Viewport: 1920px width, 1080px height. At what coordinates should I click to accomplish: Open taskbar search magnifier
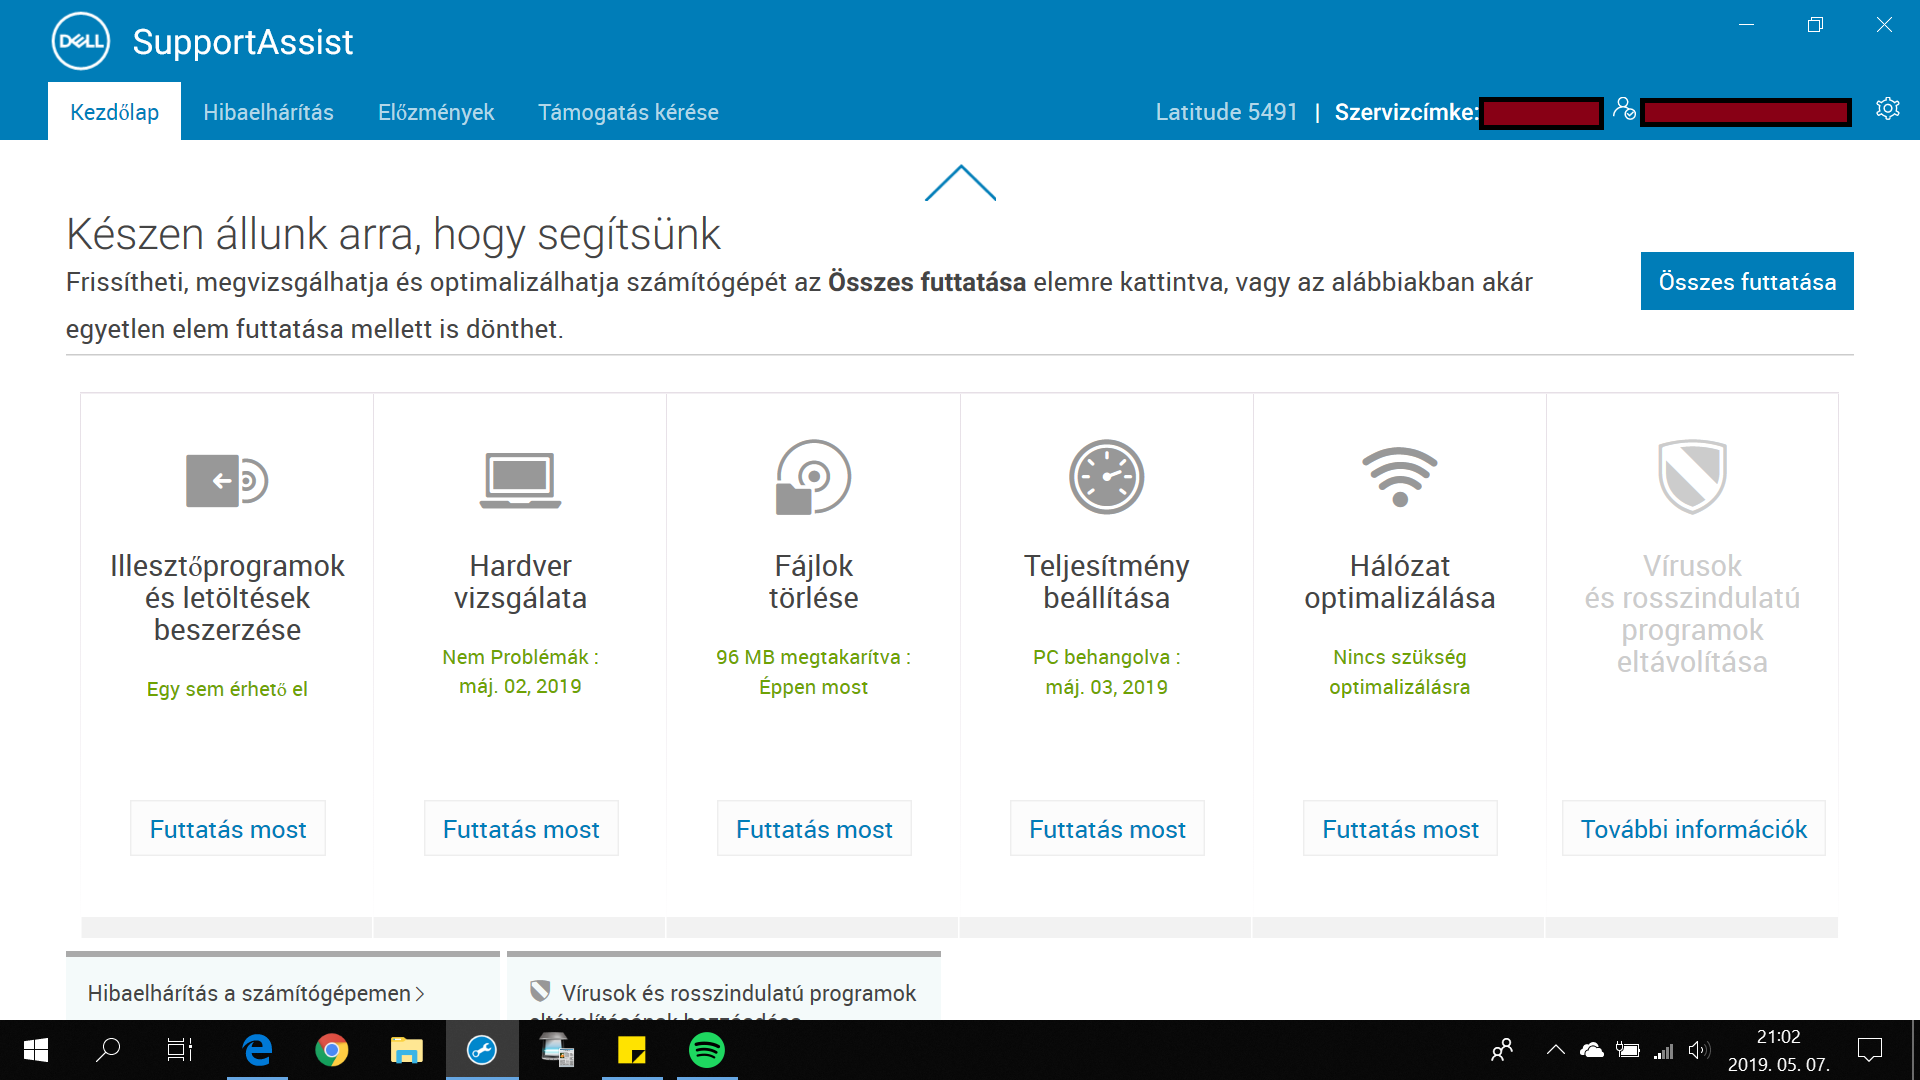point(107,1050)
